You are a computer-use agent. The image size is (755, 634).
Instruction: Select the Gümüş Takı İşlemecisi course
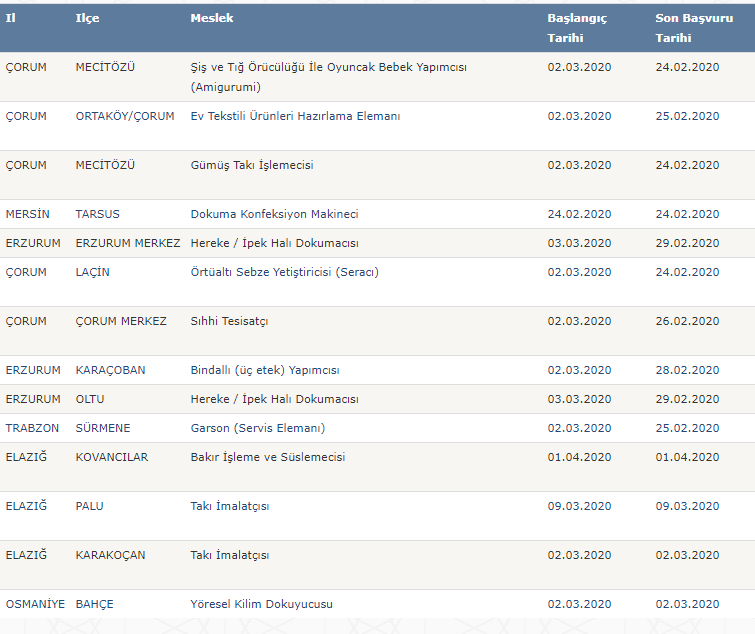(252, 165)
